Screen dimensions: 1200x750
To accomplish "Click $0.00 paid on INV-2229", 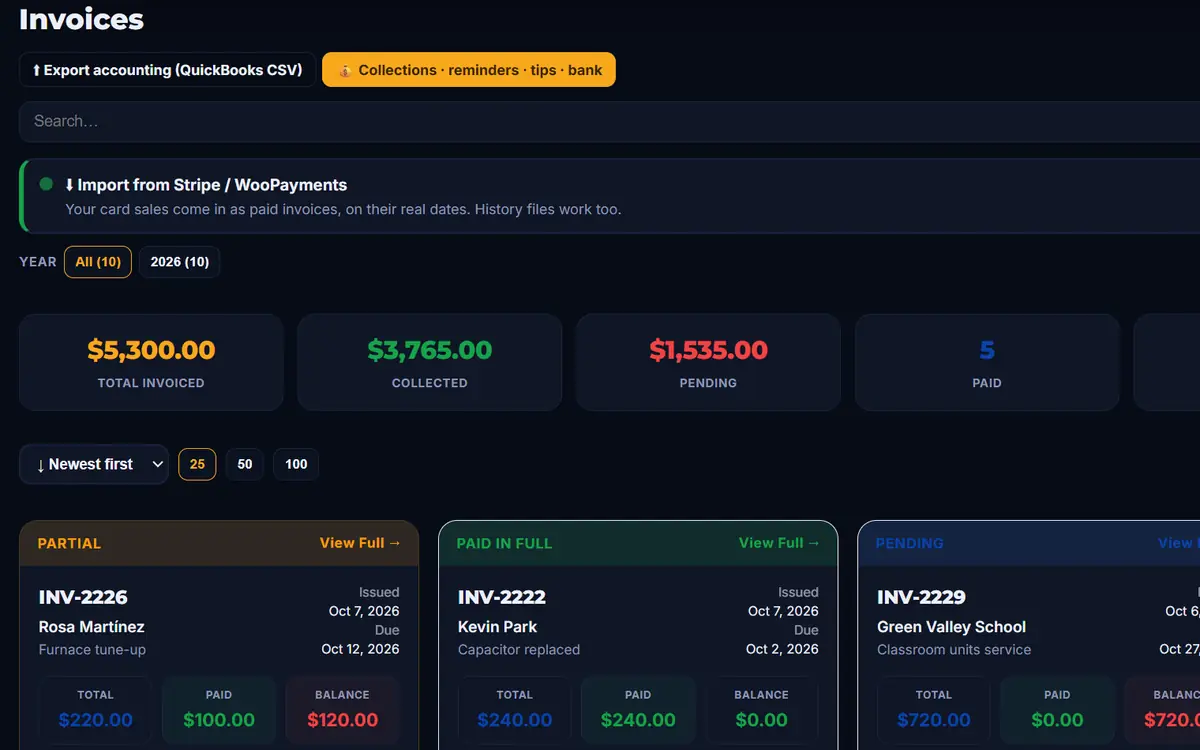I will click(1057, 720).
